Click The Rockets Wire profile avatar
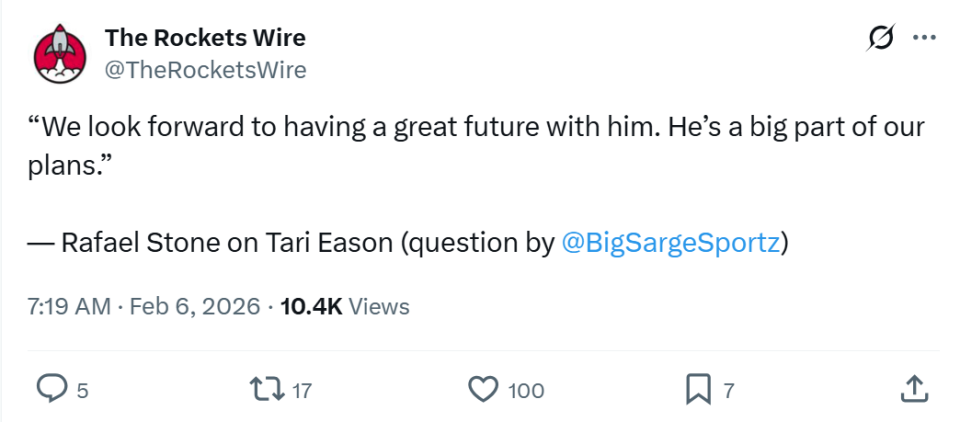 [60, 53]
